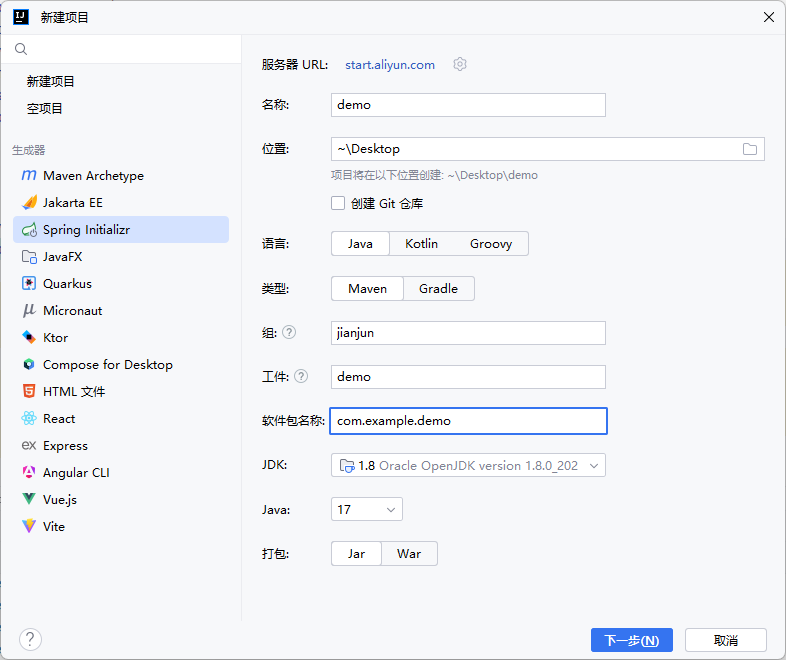Click the JavaFX generator icon
This screenshot has width=786, height=660.
click(29, 257)
